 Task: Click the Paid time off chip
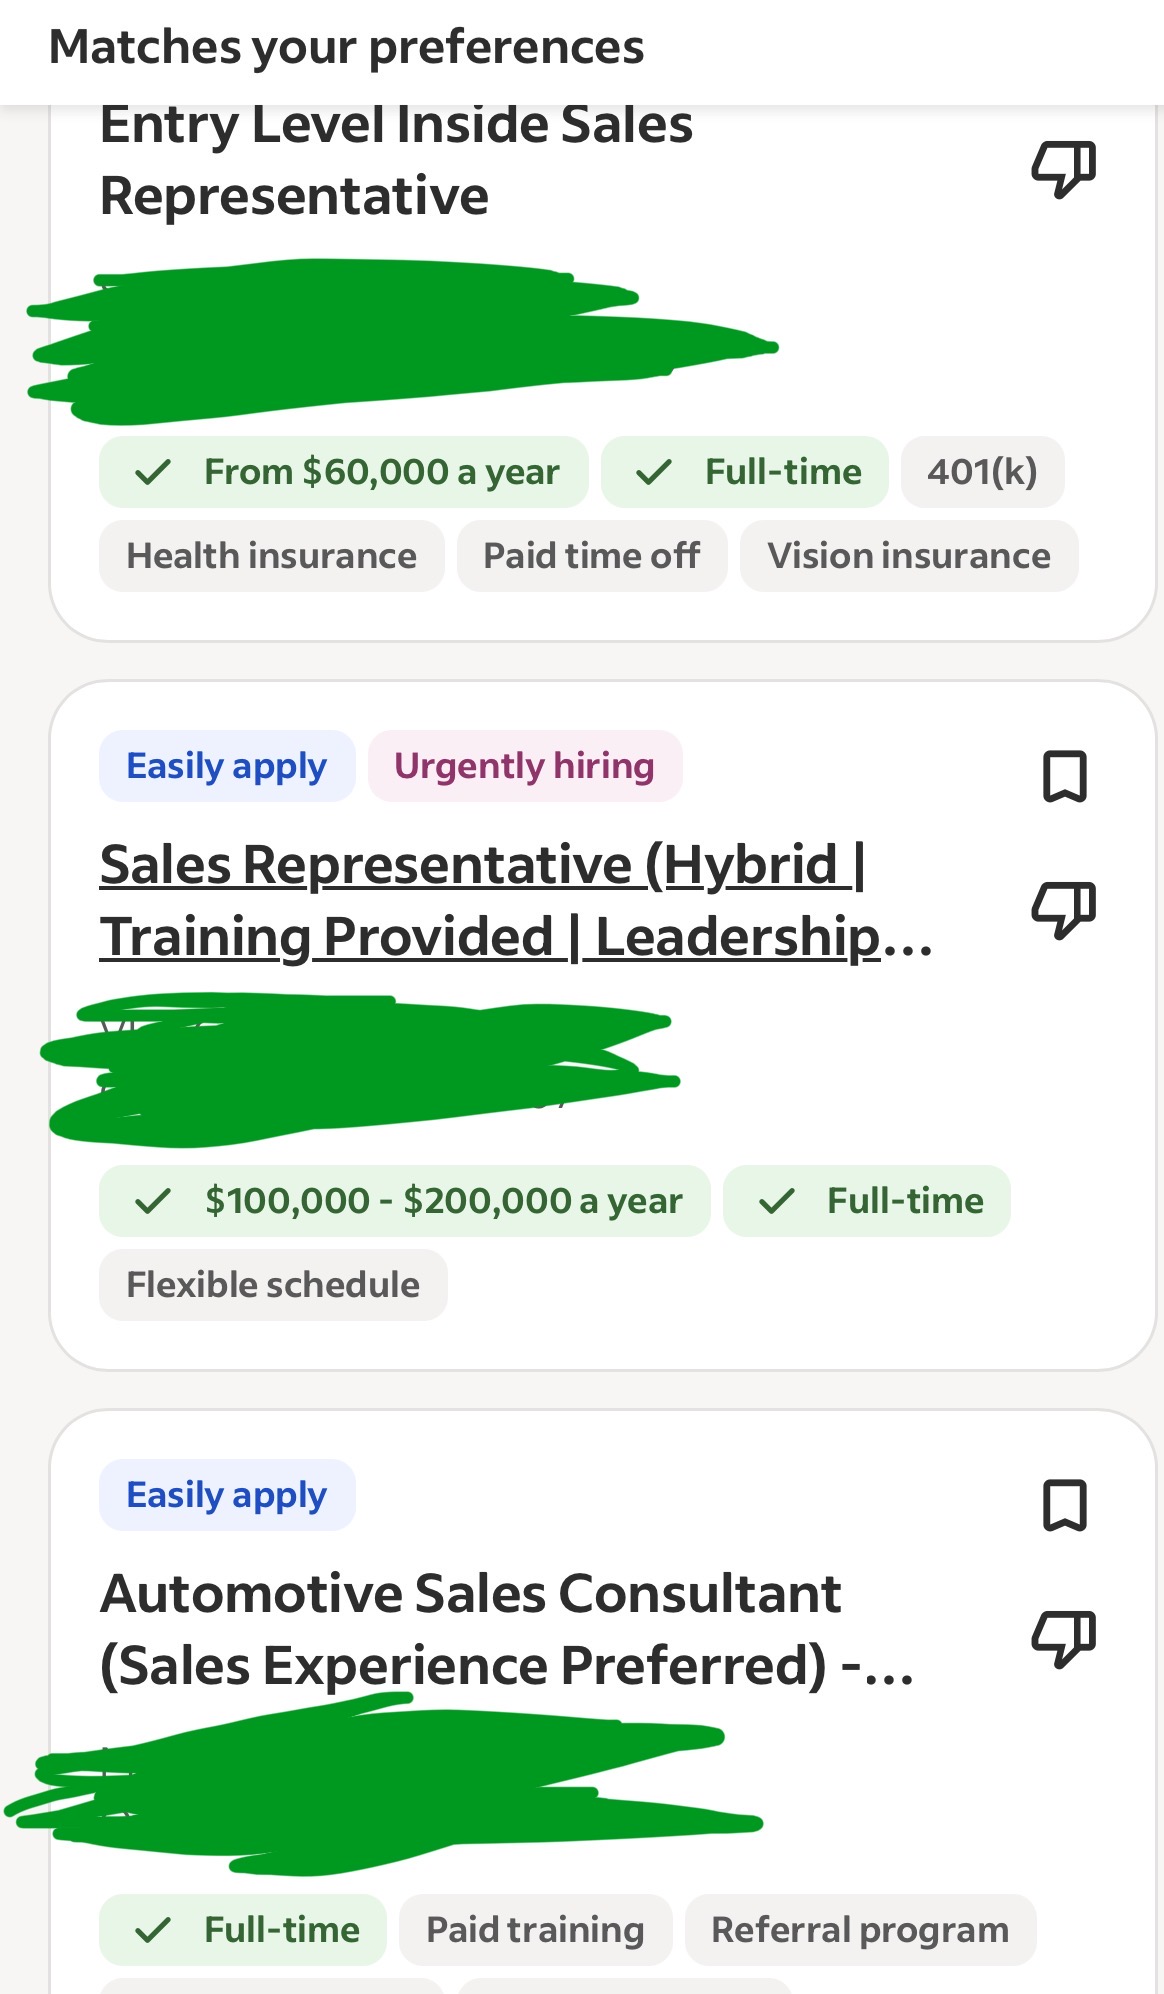click(591, 556)
